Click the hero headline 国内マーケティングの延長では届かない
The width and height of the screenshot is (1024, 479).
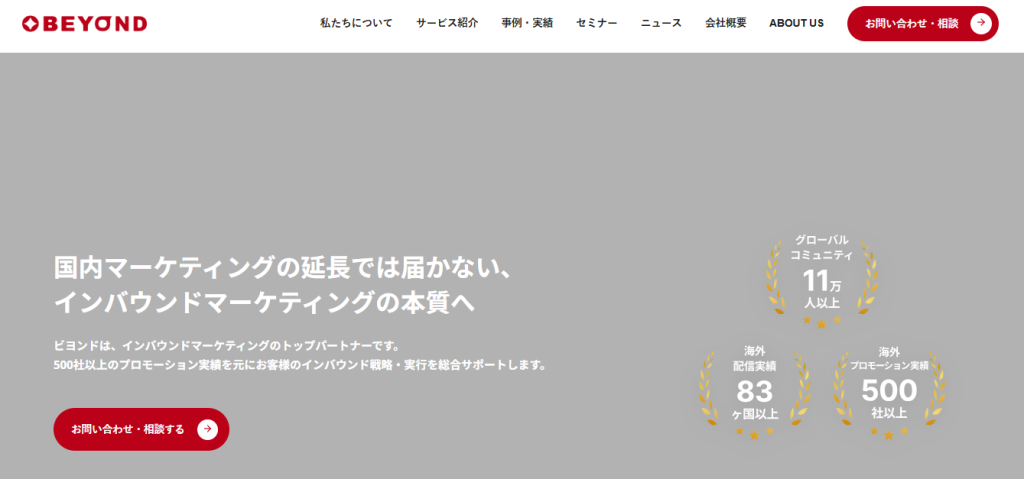(x=283, y=268)
